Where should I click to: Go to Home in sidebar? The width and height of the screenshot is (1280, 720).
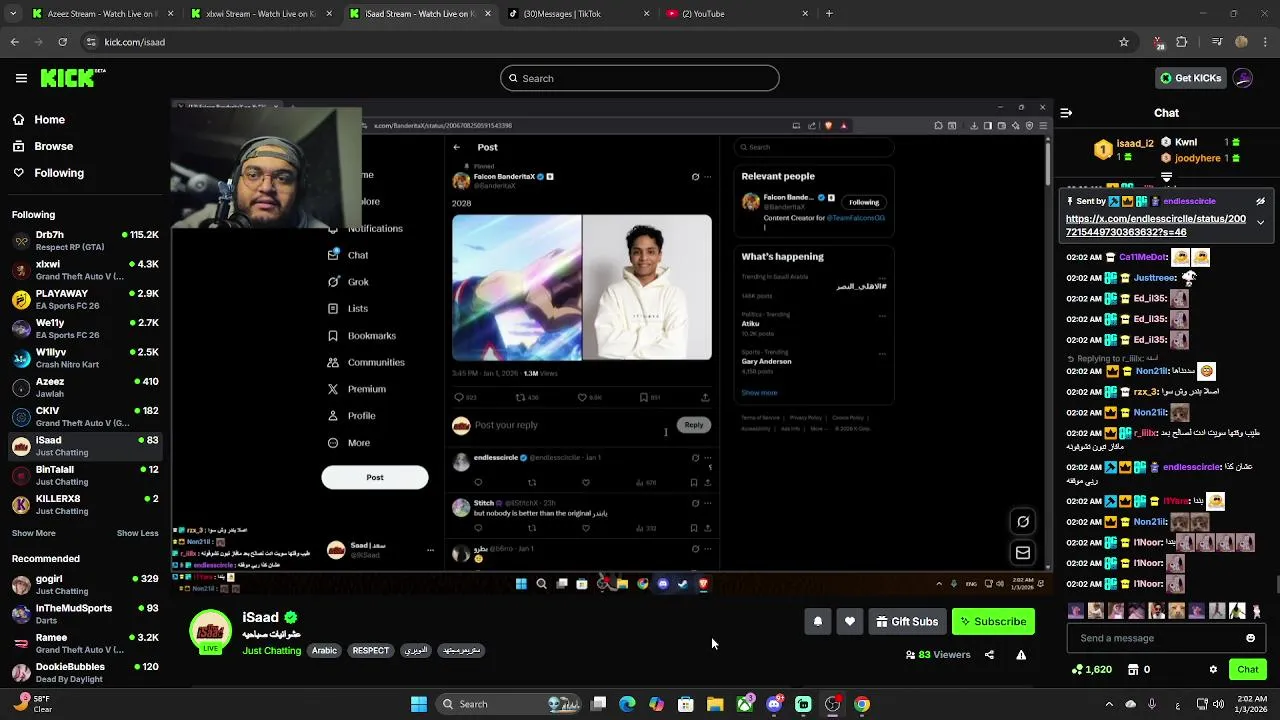[x=39, y=119]
